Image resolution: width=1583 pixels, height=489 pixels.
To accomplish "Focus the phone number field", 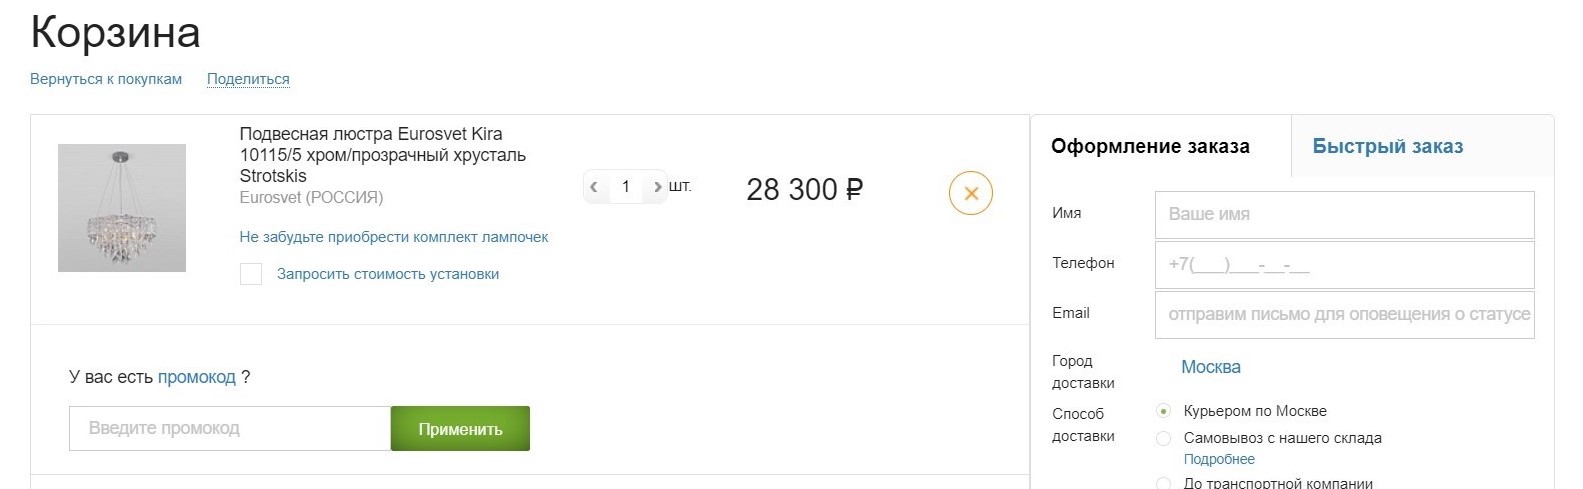I will (x=1344, y=265).
